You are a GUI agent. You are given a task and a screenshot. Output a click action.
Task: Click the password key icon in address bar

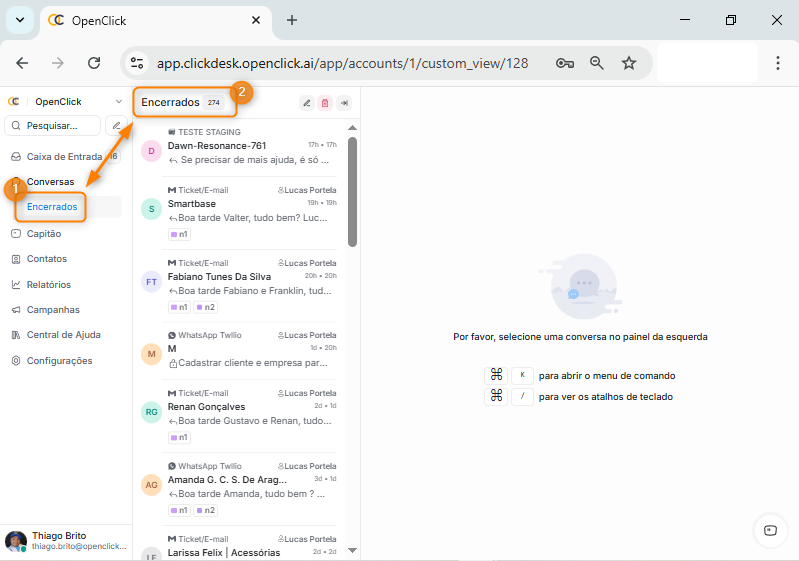(x=565, y=63)
